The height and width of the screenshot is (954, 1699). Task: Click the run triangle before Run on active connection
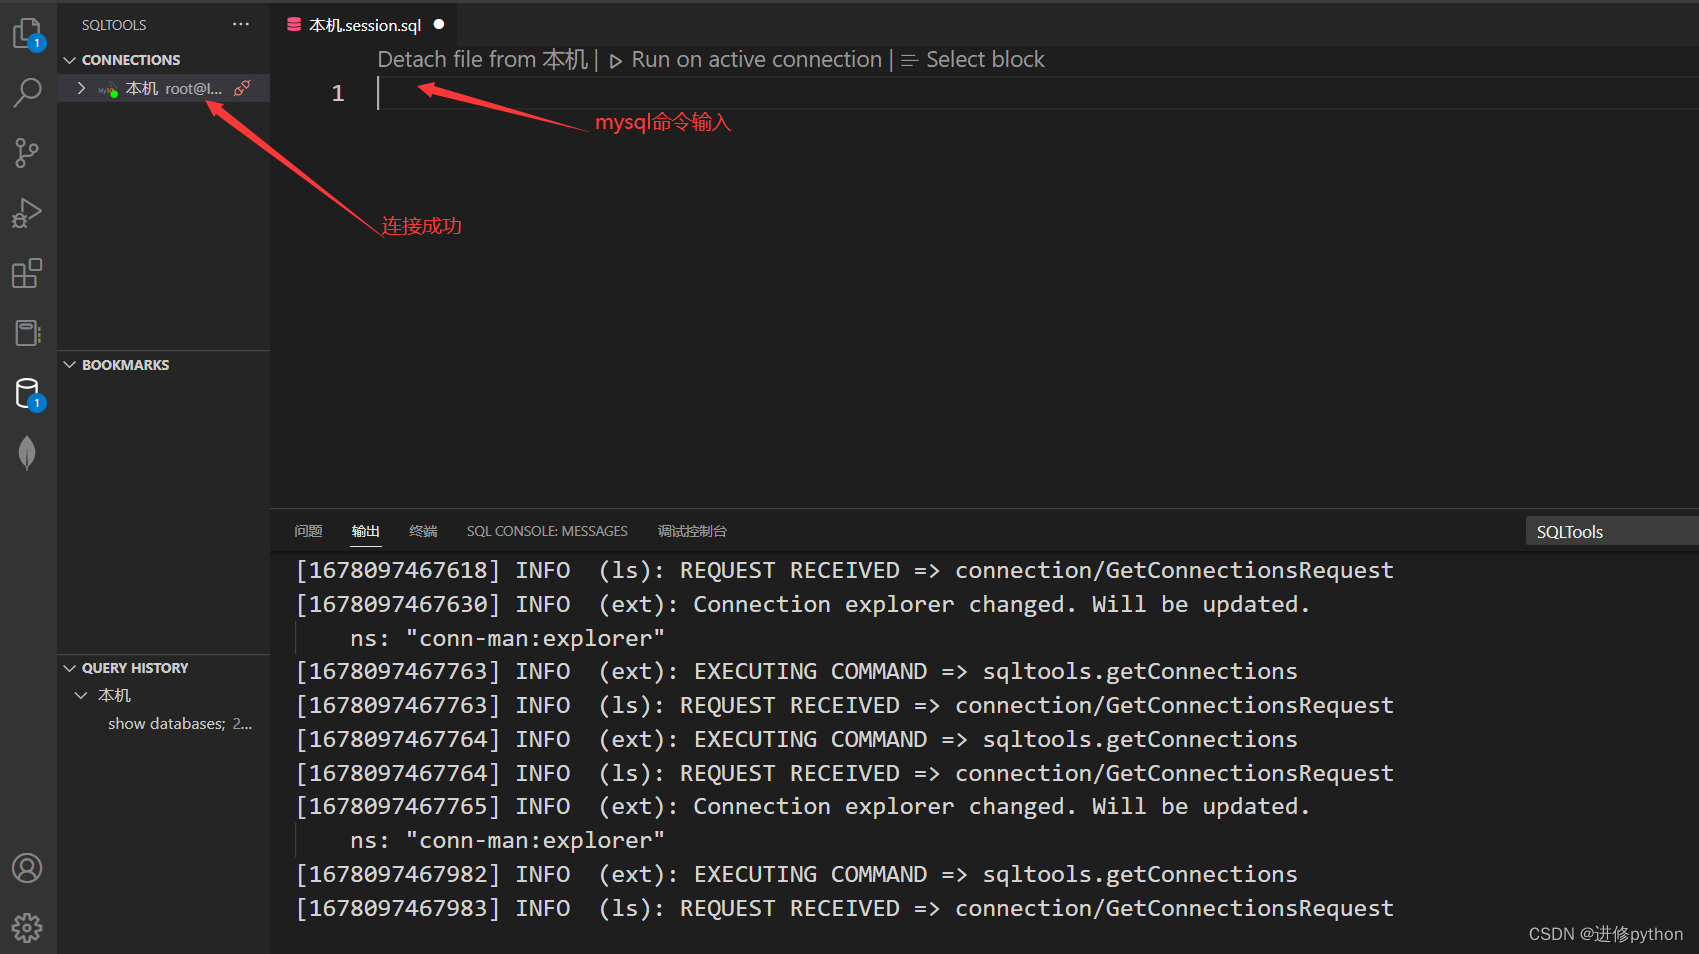(616, 61)
